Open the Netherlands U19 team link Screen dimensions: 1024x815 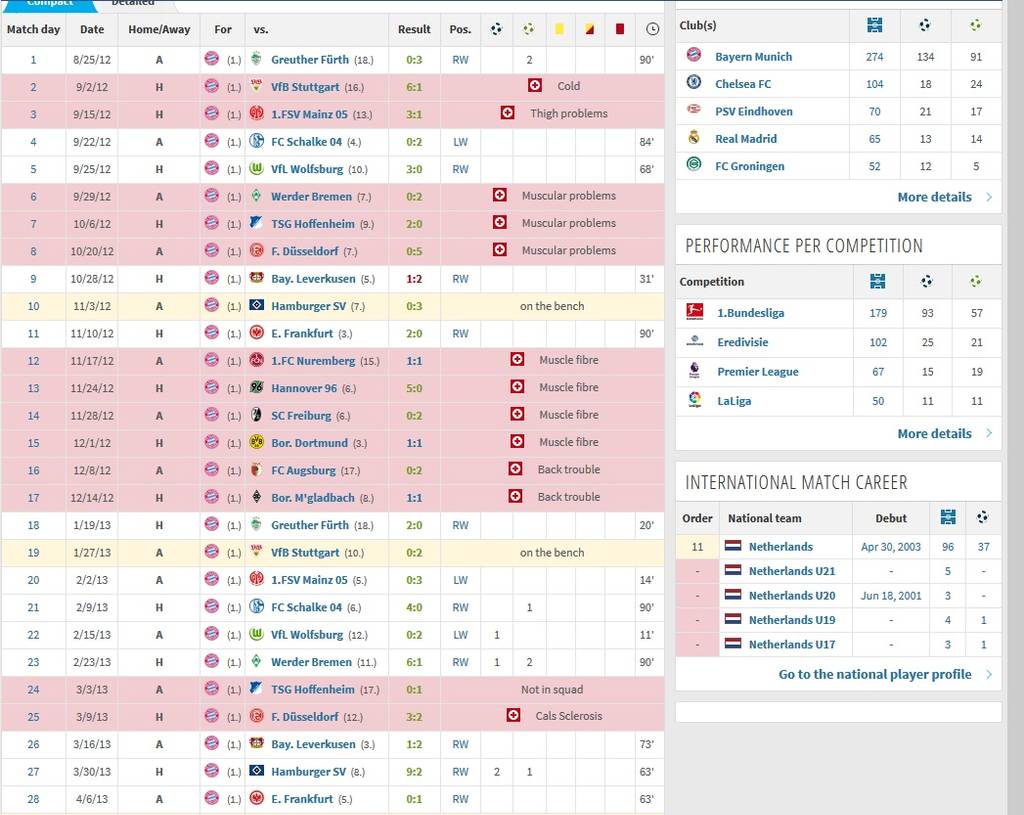tap(792, 620)
